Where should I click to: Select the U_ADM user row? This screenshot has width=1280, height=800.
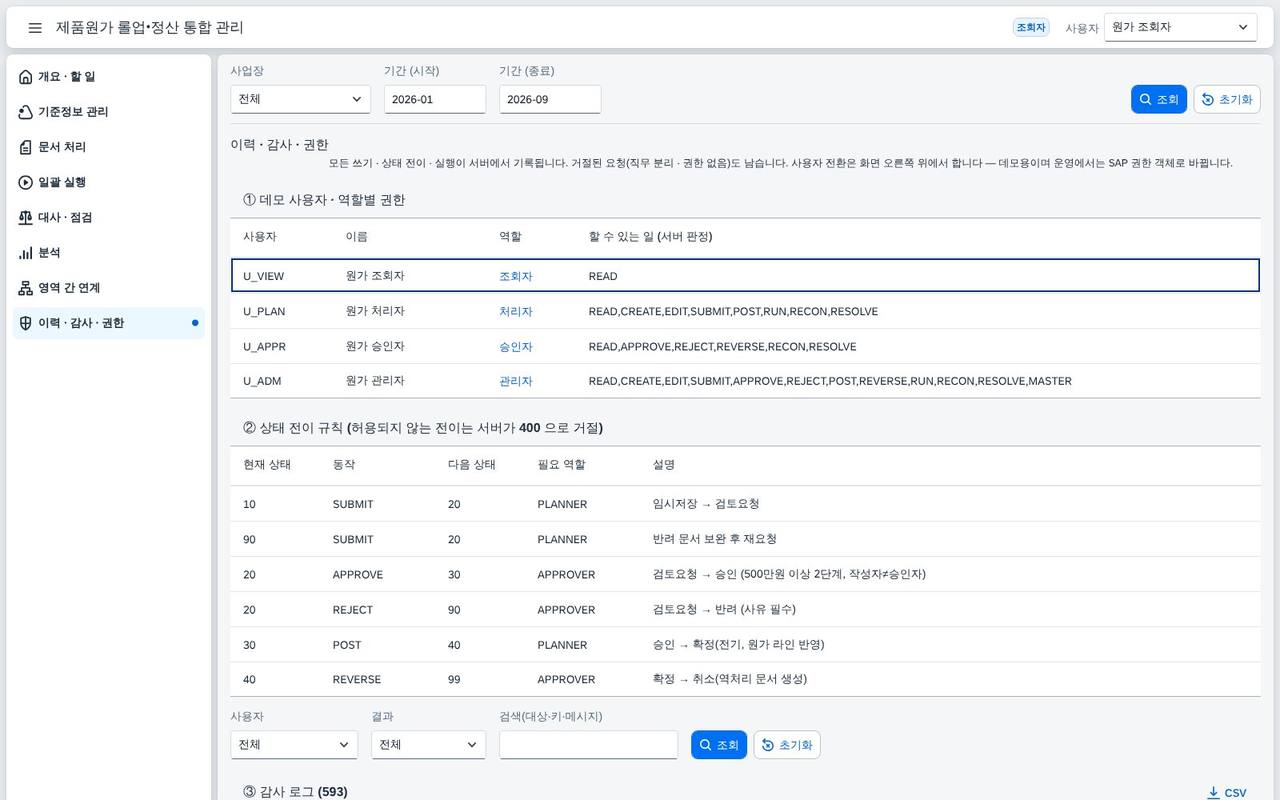tap(745, 381)
